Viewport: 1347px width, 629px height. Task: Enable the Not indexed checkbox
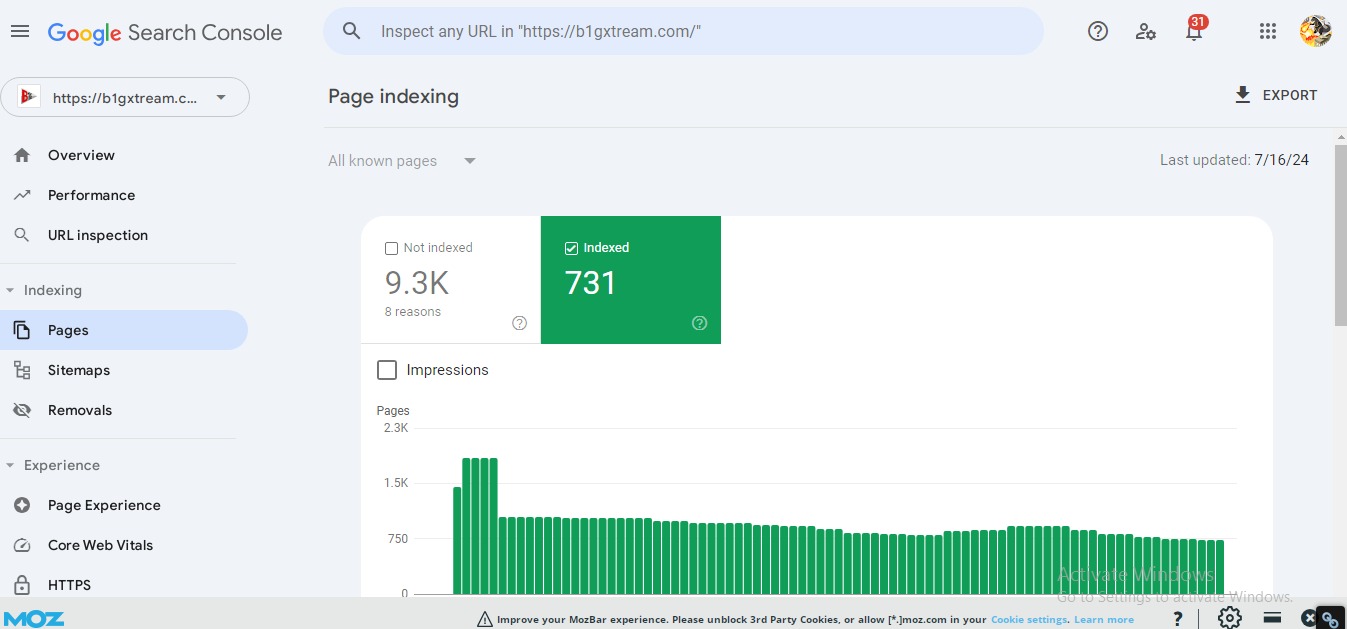(392, 248)
